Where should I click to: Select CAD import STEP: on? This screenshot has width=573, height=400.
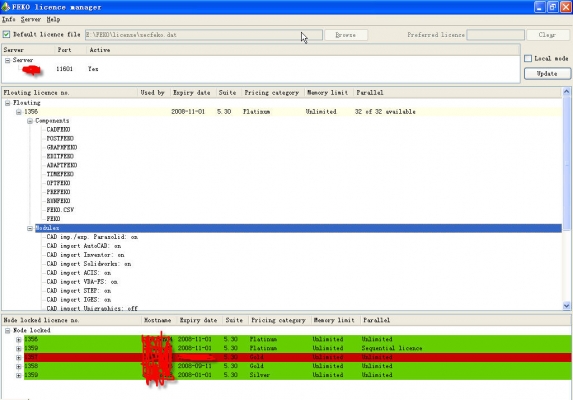pyautogui.click(x=79, y=291)
